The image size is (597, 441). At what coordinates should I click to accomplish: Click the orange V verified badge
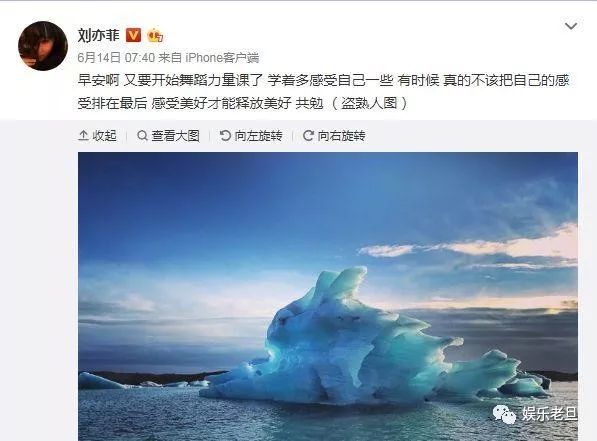click(x=133, y=35)
